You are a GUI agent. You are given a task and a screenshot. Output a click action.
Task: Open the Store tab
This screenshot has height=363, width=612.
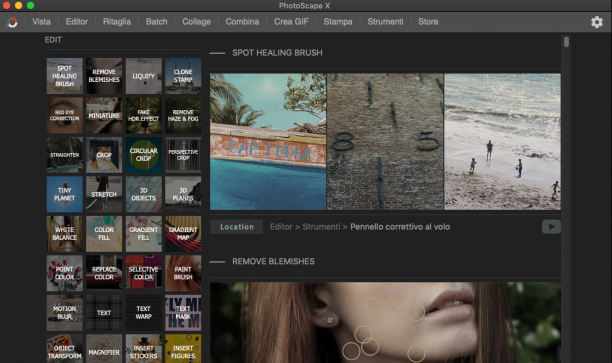point(428,22)
